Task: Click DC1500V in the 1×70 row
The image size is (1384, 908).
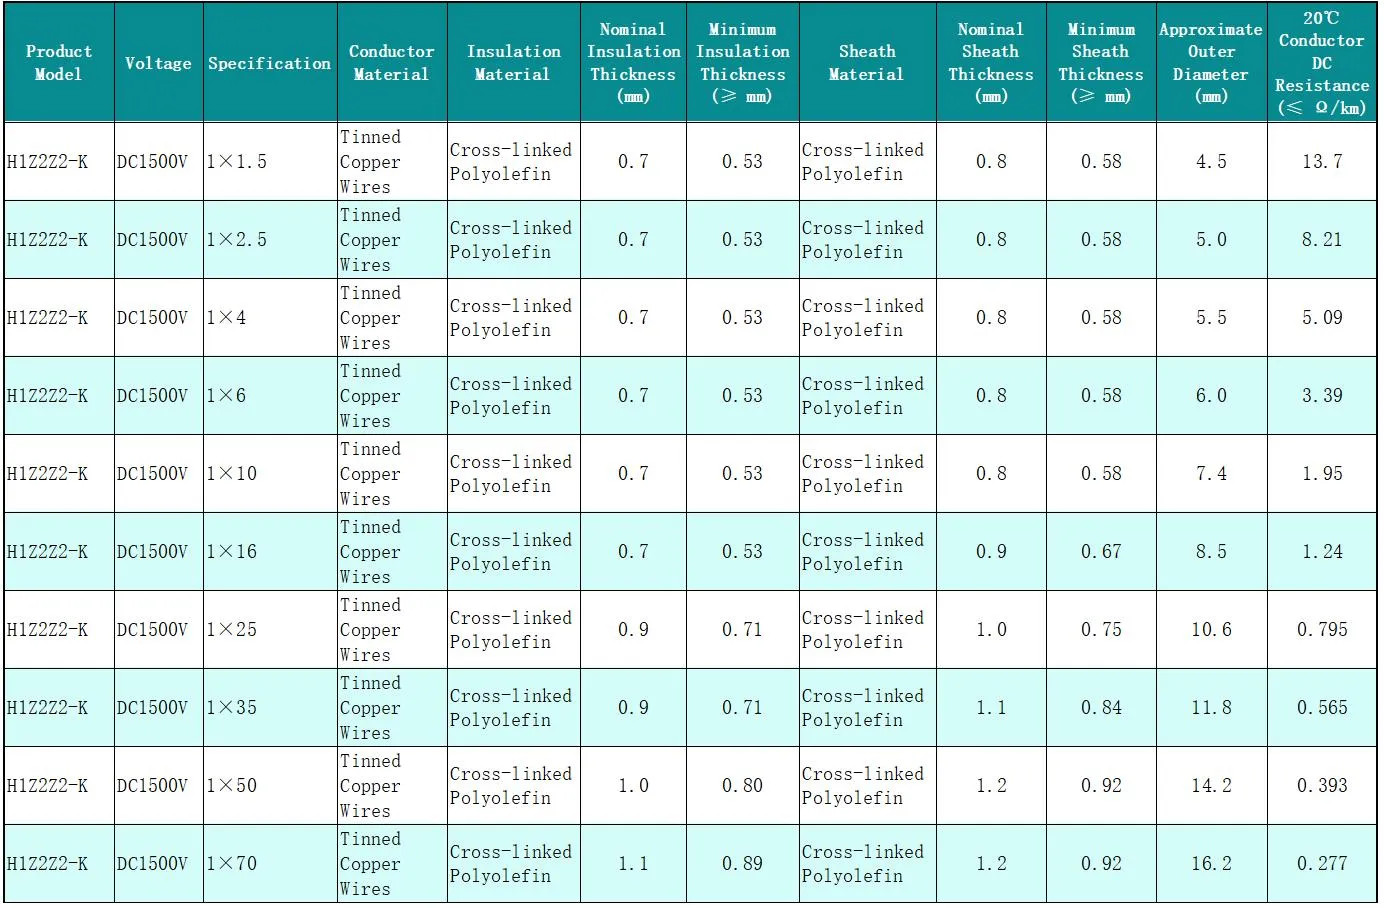Action: tap(152, 863)
